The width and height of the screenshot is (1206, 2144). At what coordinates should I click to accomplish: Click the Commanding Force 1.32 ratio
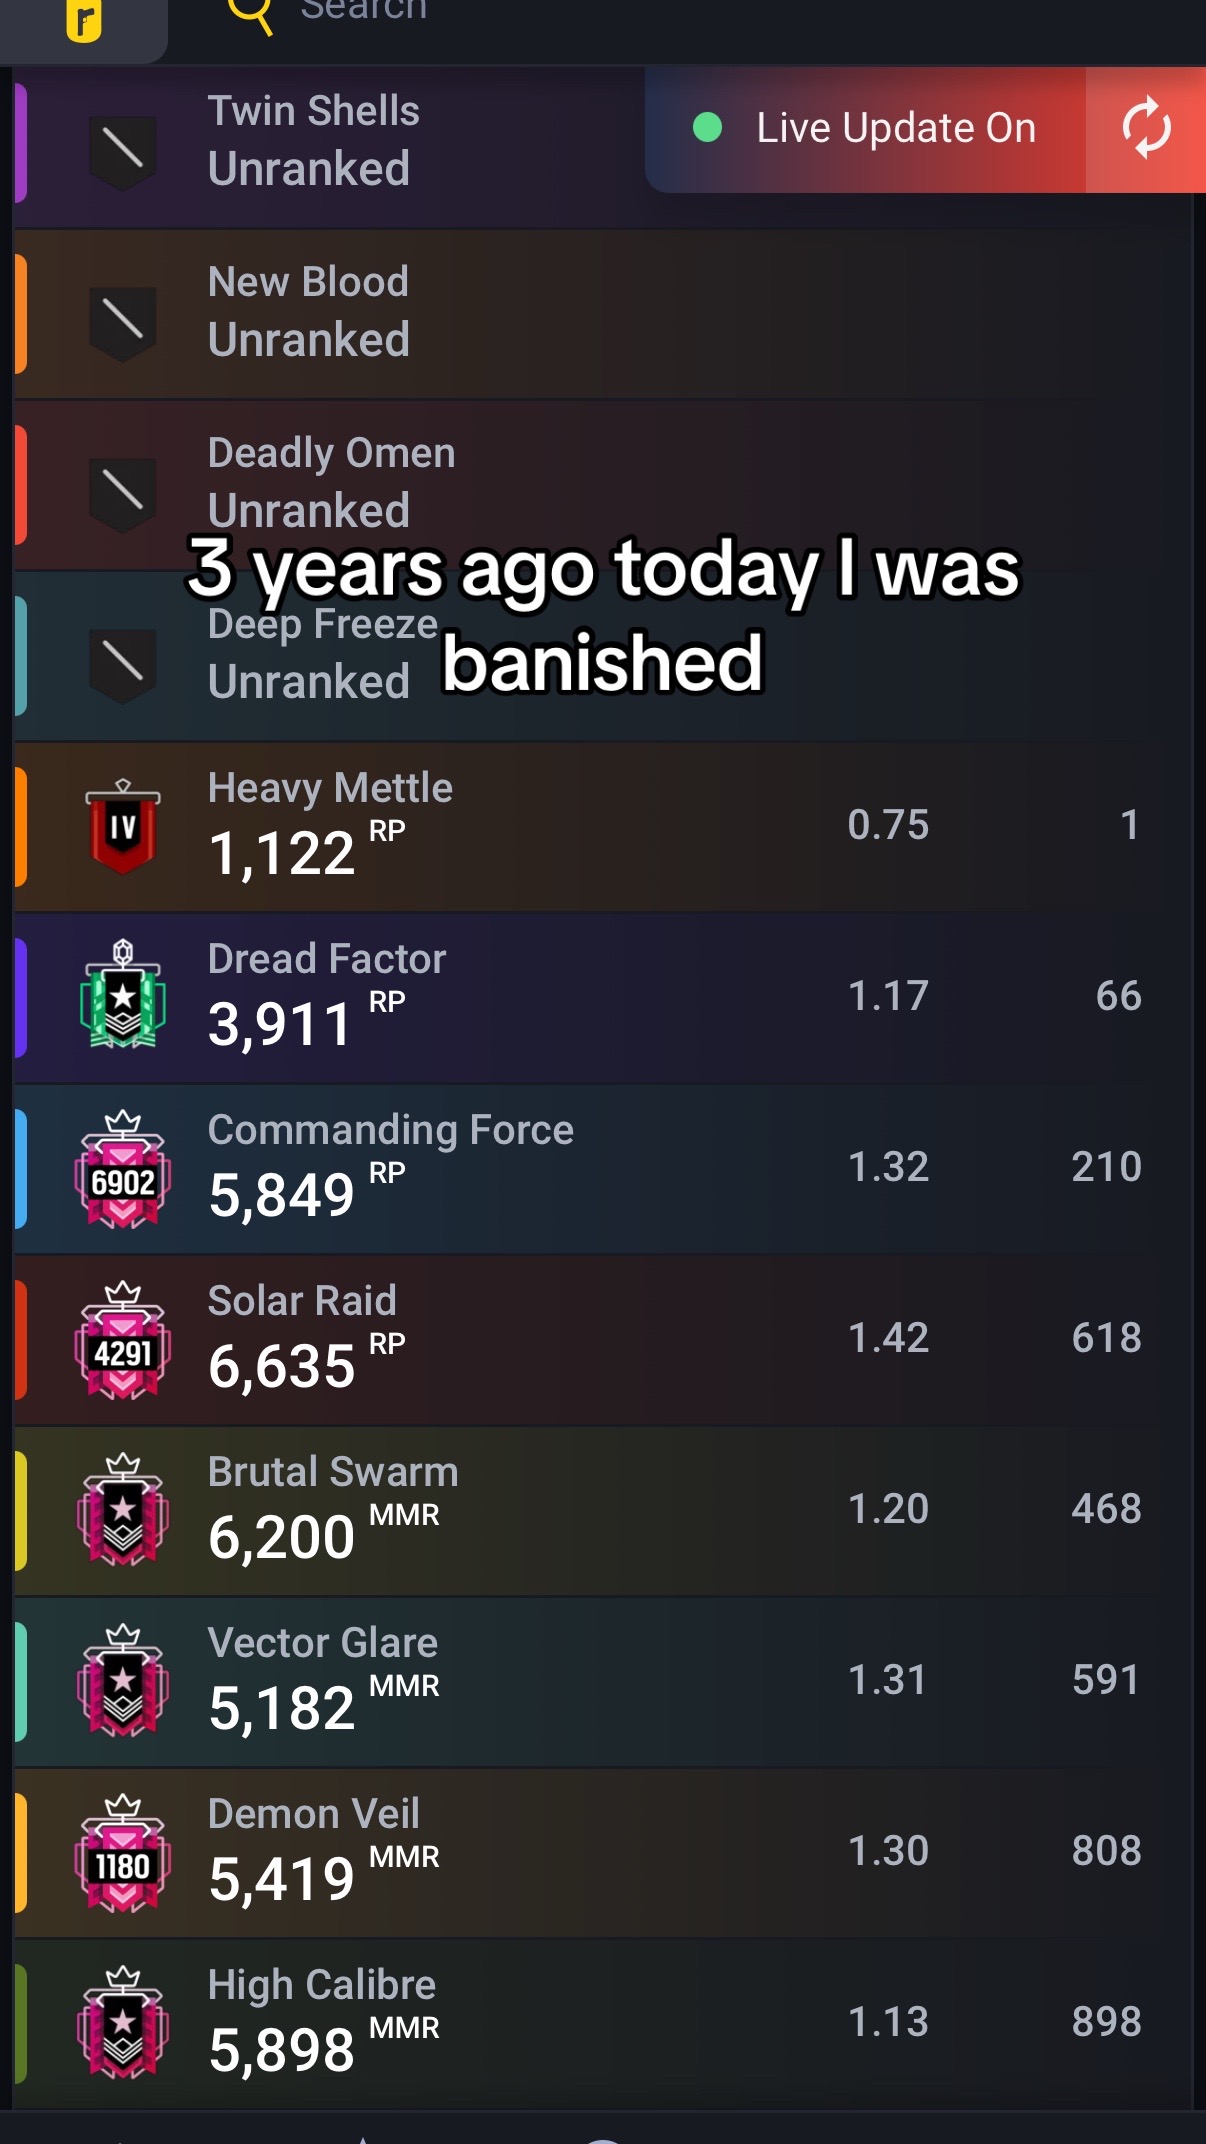[x=888, y=1167]
